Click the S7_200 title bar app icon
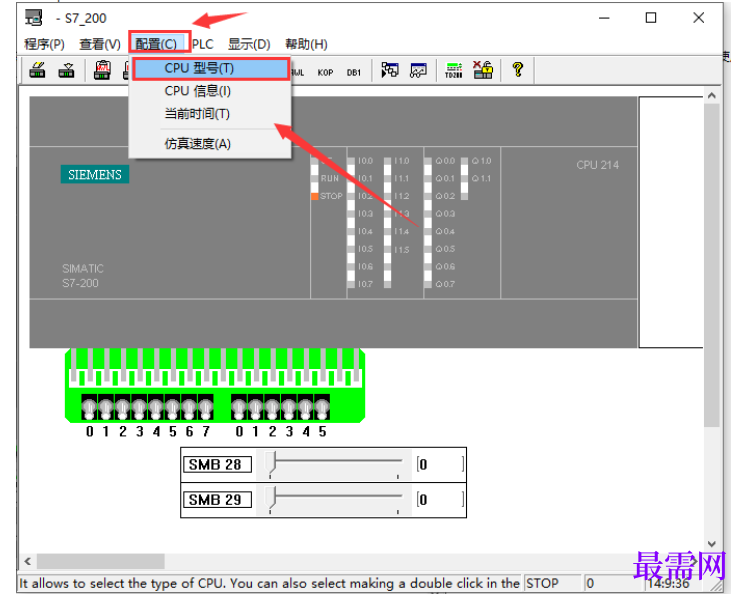This screenshot has height=597, width=745. coord(34,18)
